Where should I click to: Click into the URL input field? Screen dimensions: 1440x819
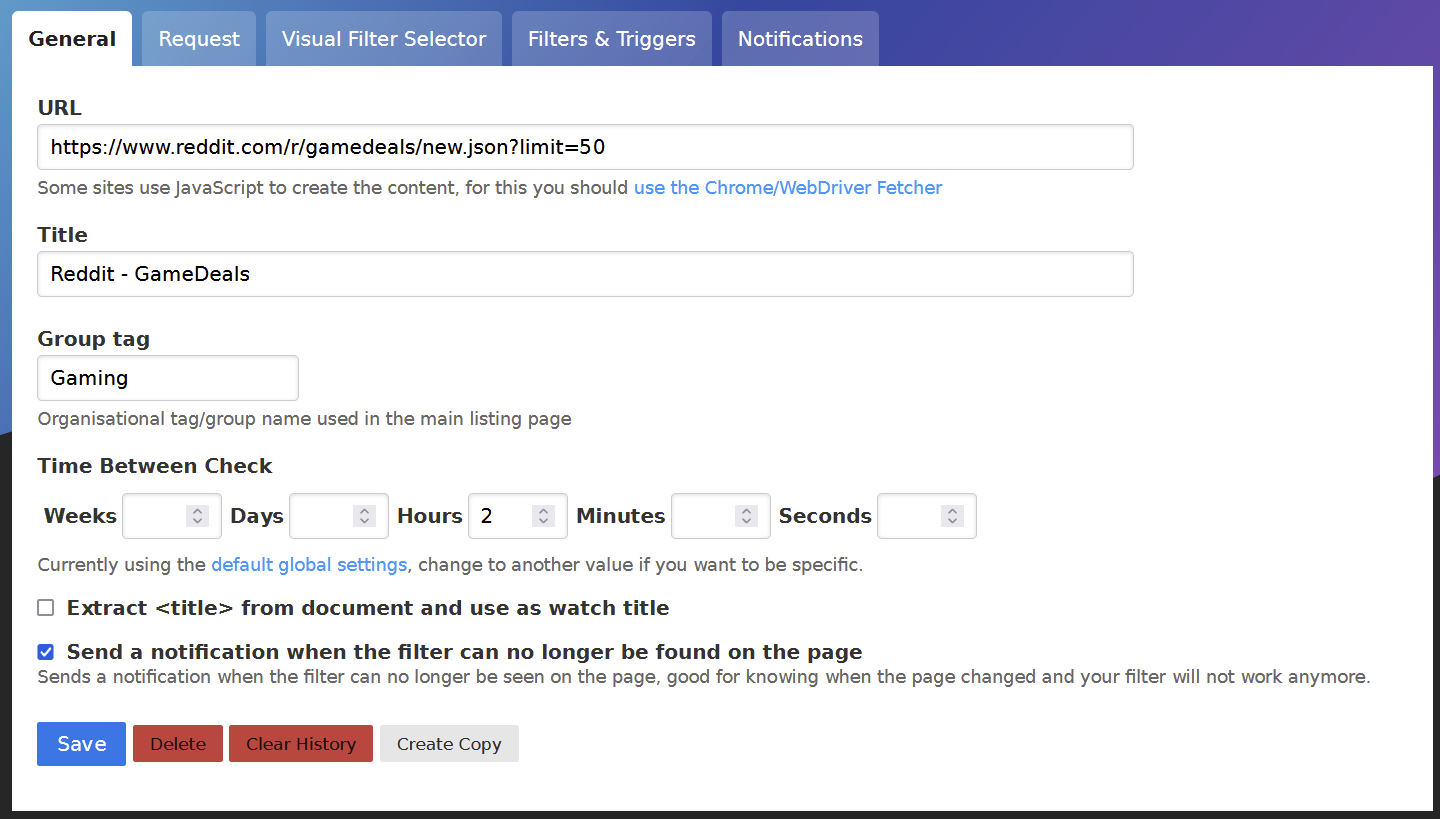click(x=585, y=147)
